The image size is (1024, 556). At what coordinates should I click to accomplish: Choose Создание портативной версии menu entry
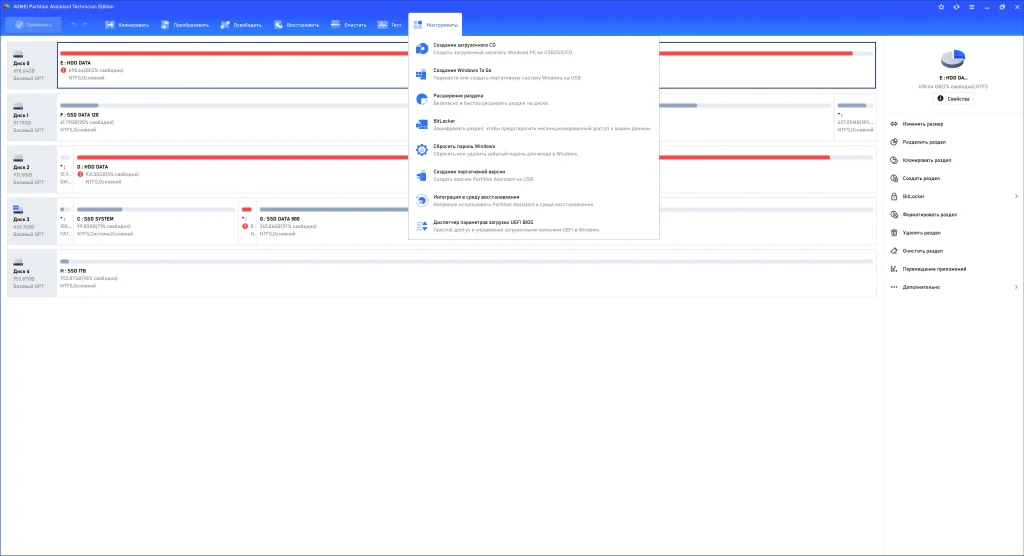click(x=534, y=175)
